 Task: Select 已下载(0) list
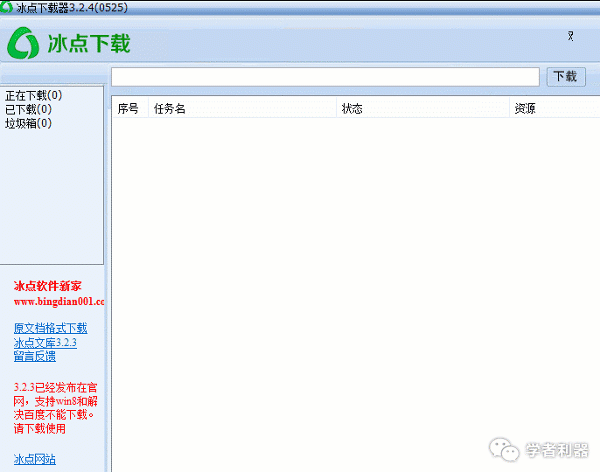[28, 109]
